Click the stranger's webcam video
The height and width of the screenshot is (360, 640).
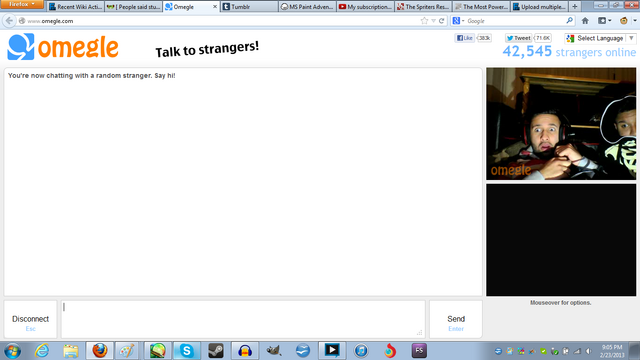(561, 124)
